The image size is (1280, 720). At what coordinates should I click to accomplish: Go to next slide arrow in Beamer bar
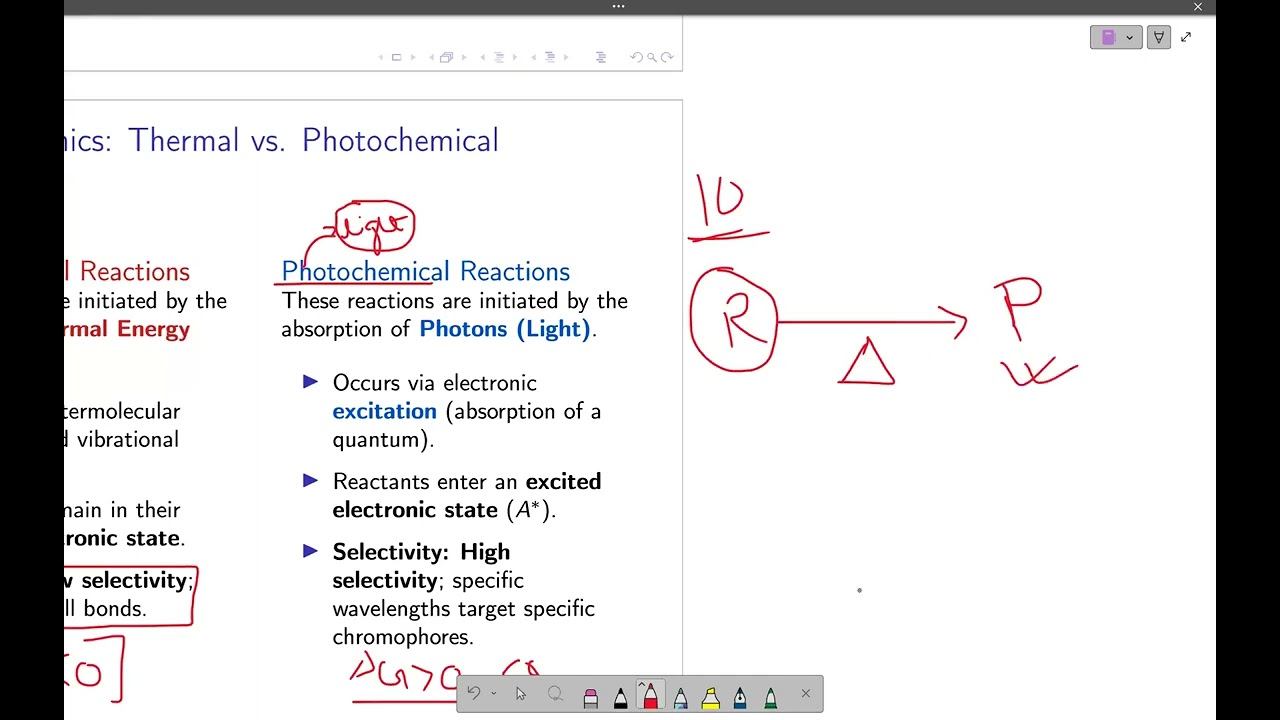click(x=413, y=57)
